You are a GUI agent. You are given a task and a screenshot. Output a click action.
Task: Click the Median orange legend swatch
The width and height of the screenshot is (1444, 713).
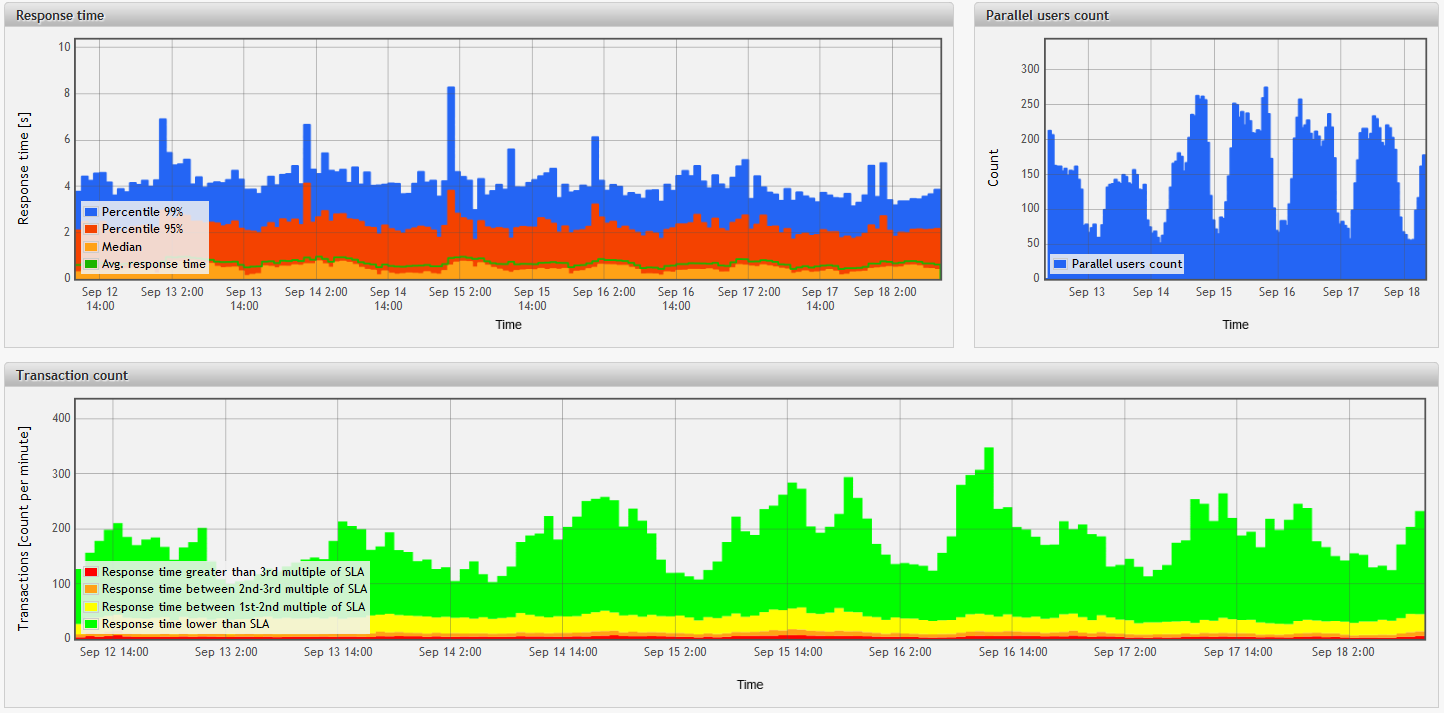91,247
